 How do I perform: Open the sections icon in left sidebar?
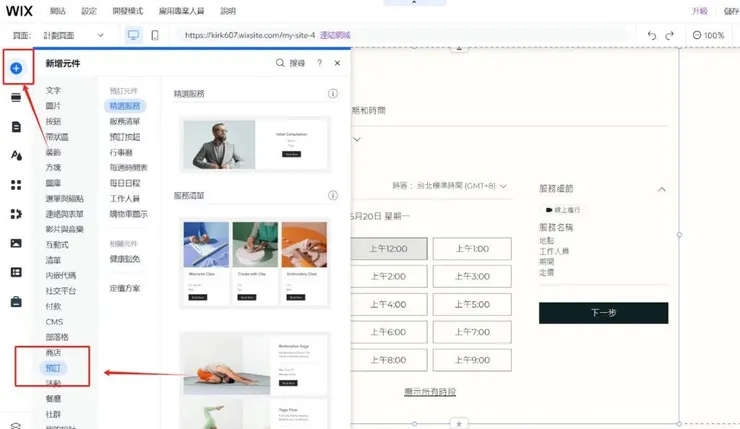16,97
